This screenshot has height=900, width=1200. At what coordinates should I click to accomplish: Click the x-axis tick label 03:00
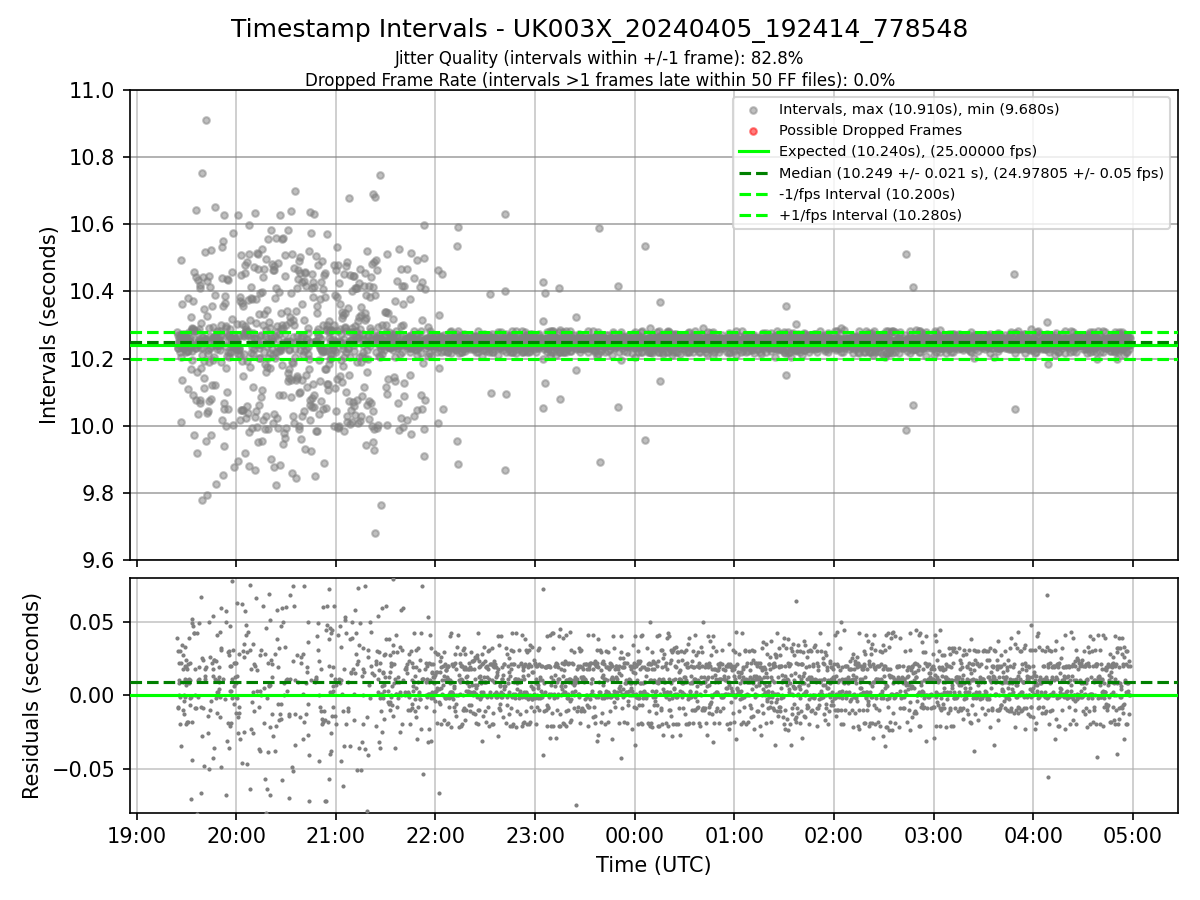click(x=933, y=834)
